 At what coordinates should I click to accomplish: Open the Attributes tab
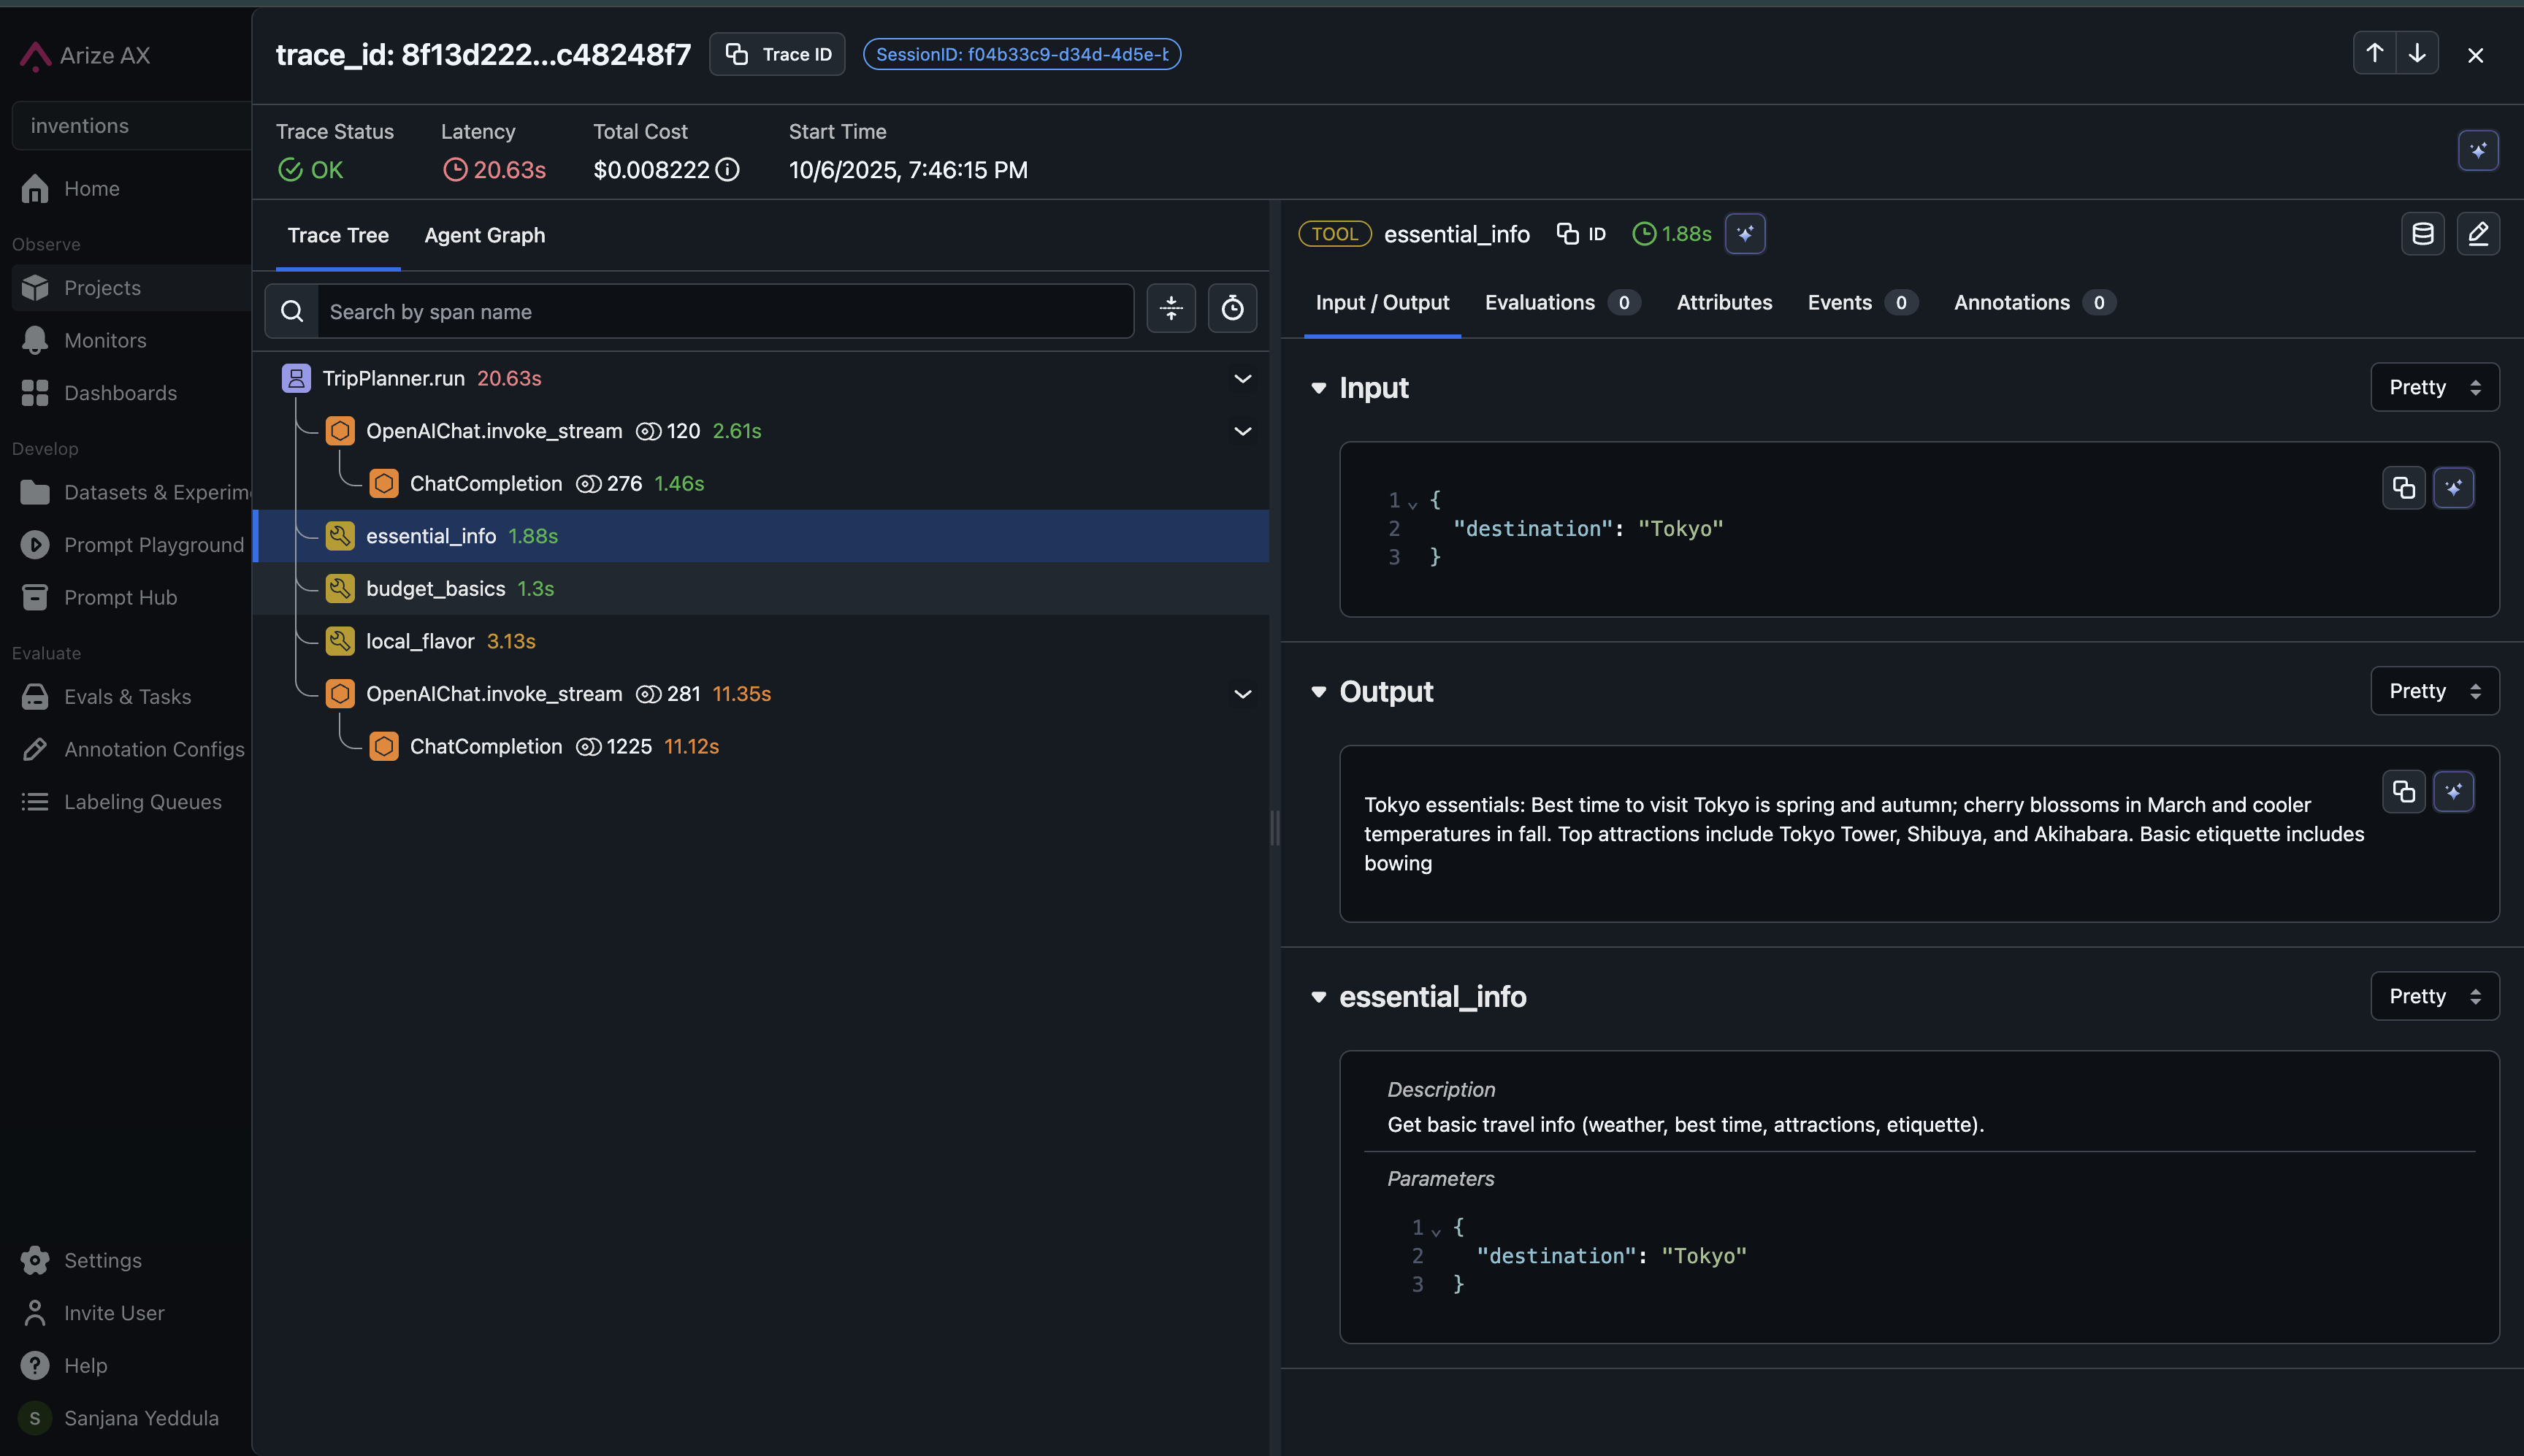pos(1724,302)
